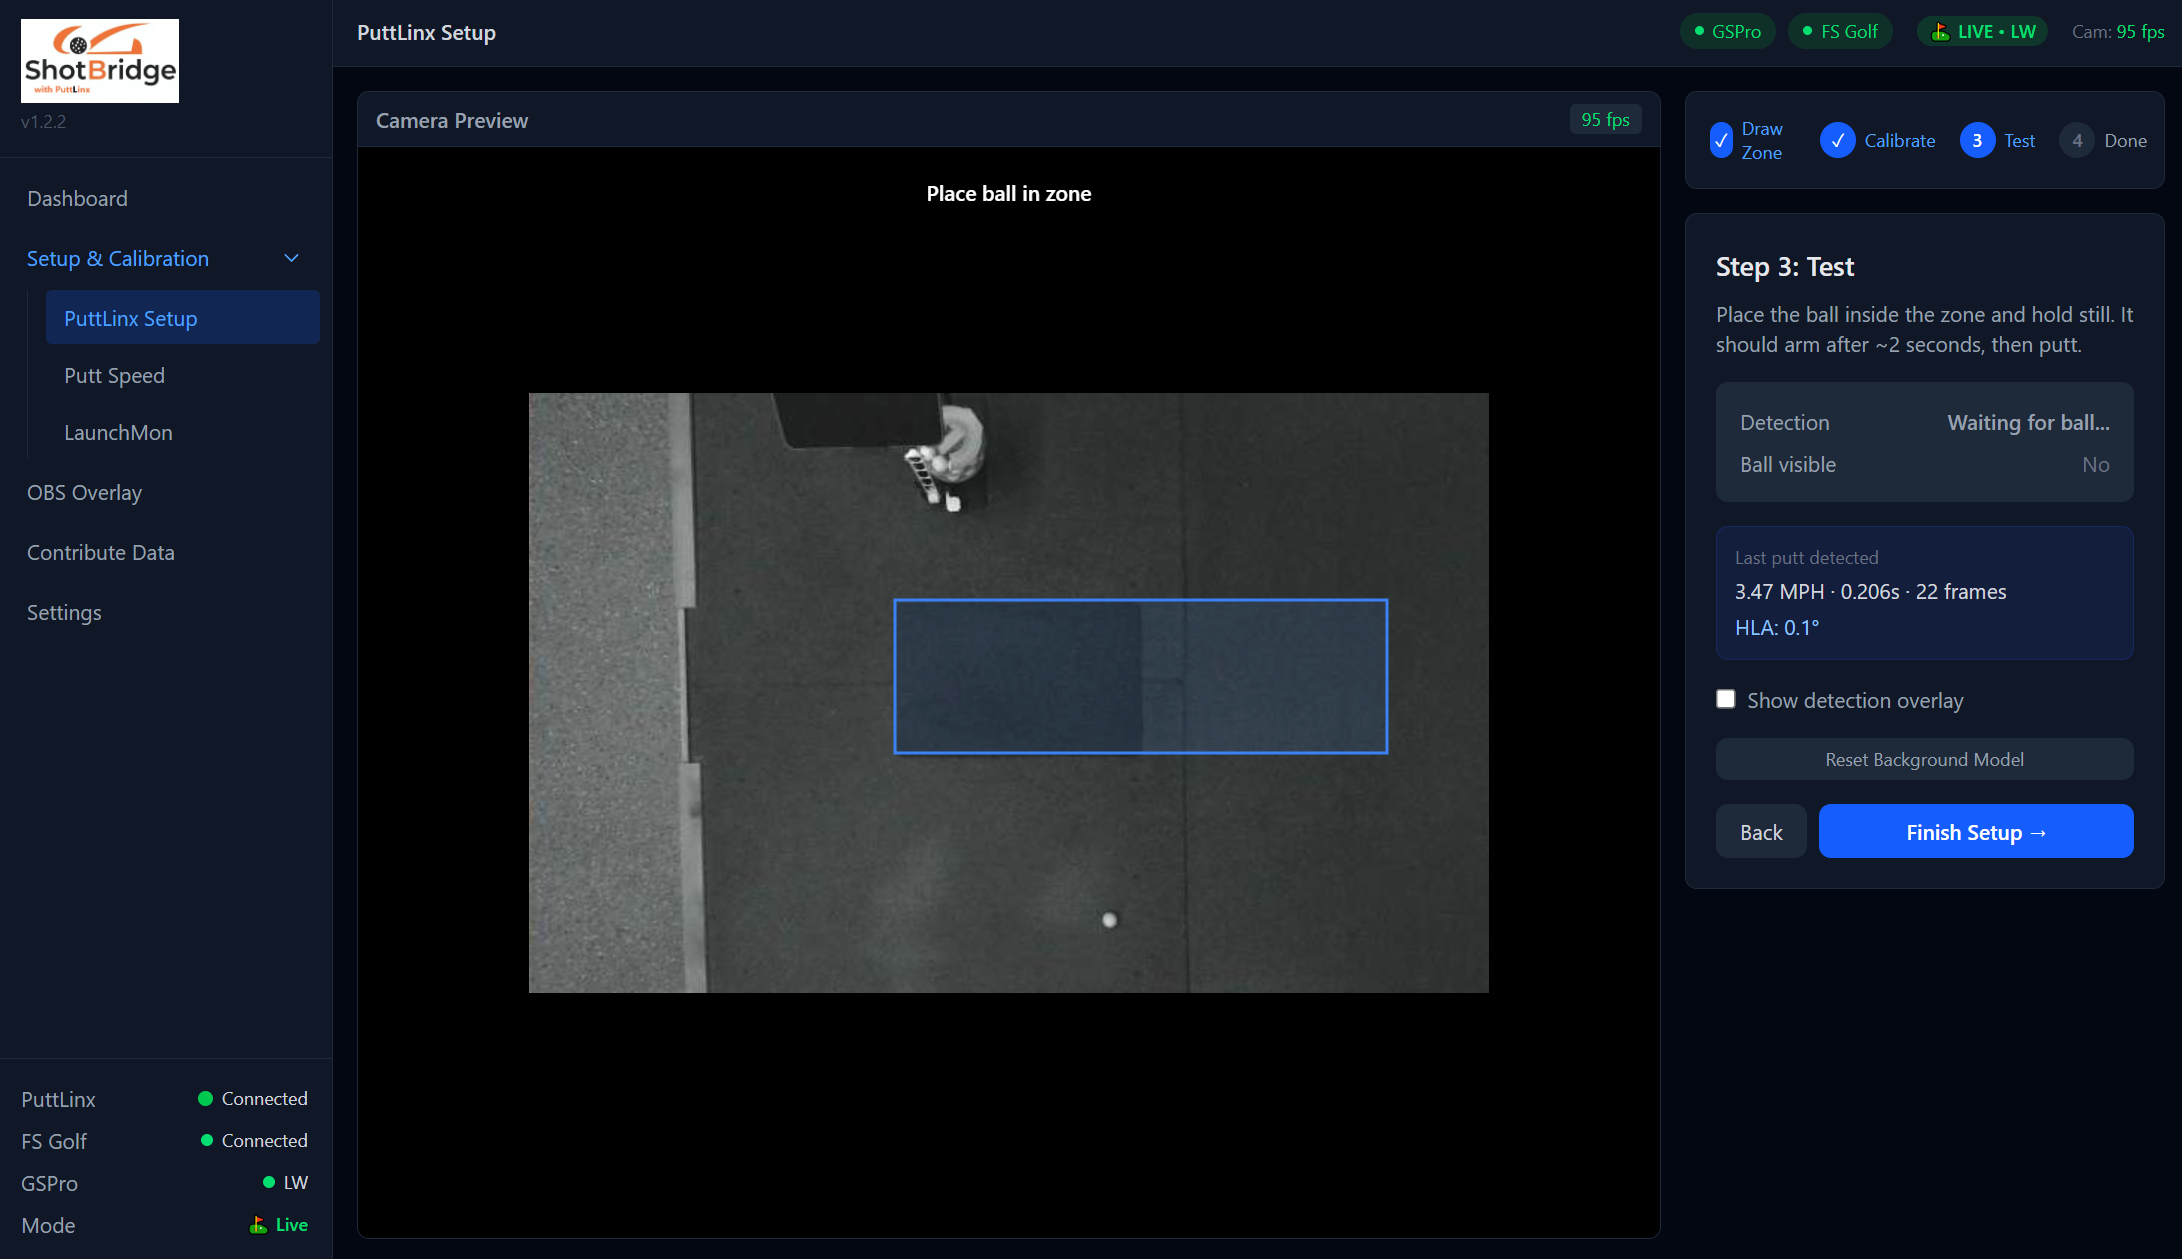
Task: Click 'Last putt detected' label
Action: pos(1806,557)
